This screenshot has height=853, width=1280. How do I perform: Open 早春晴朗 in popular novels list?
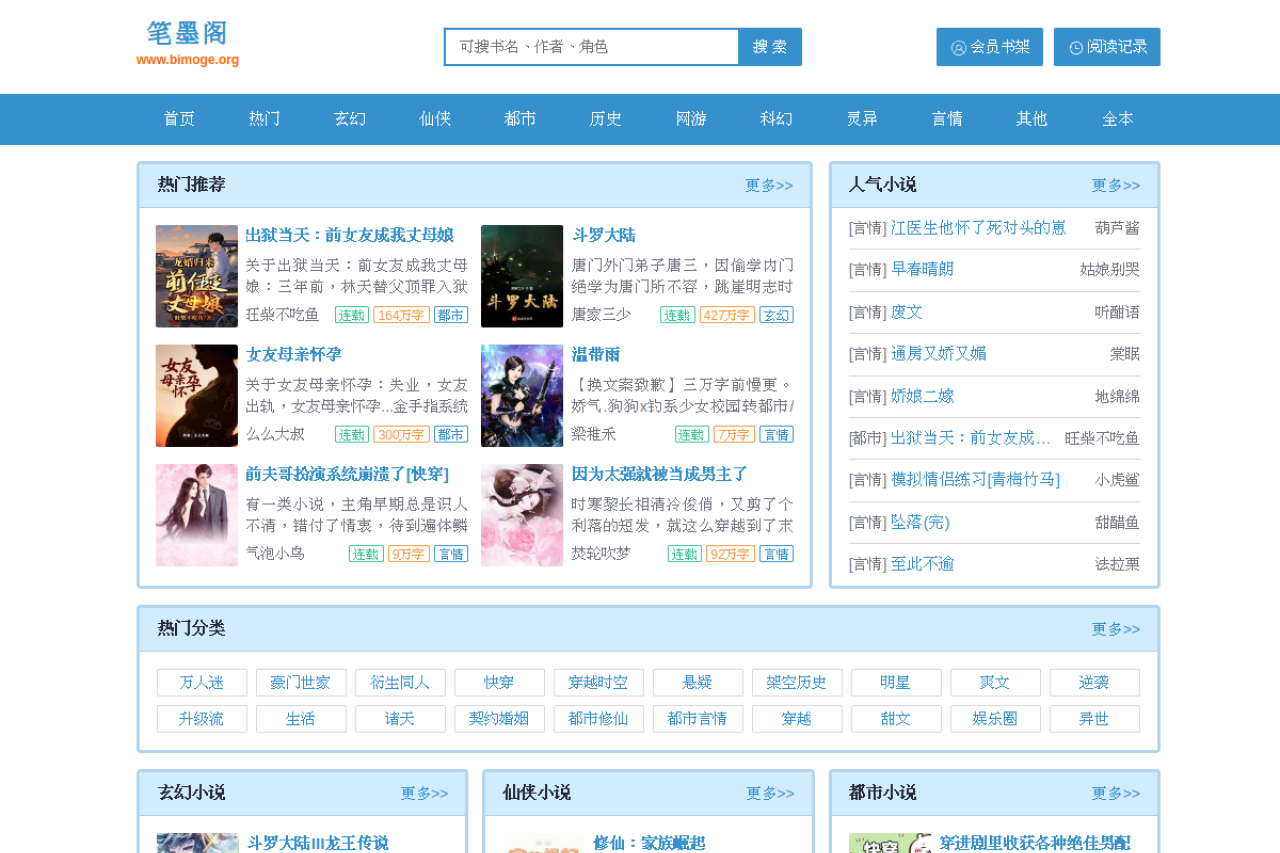[922, 269]
